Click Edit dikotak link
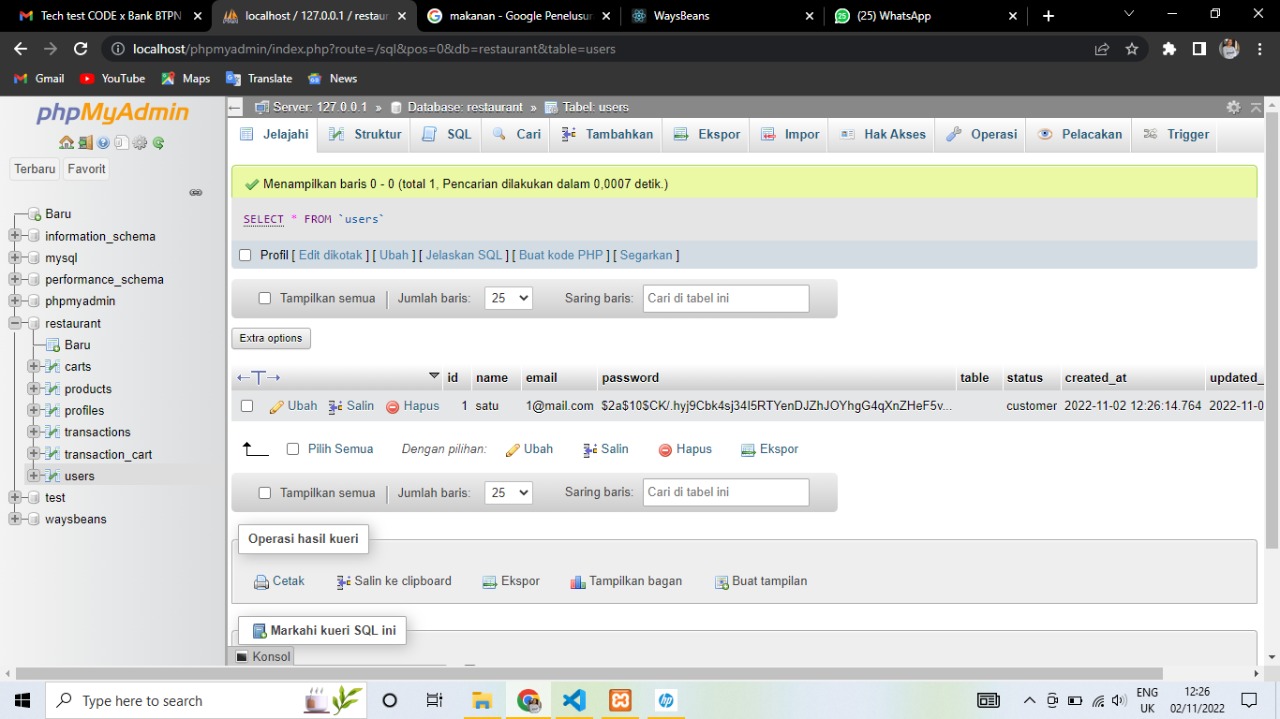This screenshot has width=1280, height=719. (331, 255)
